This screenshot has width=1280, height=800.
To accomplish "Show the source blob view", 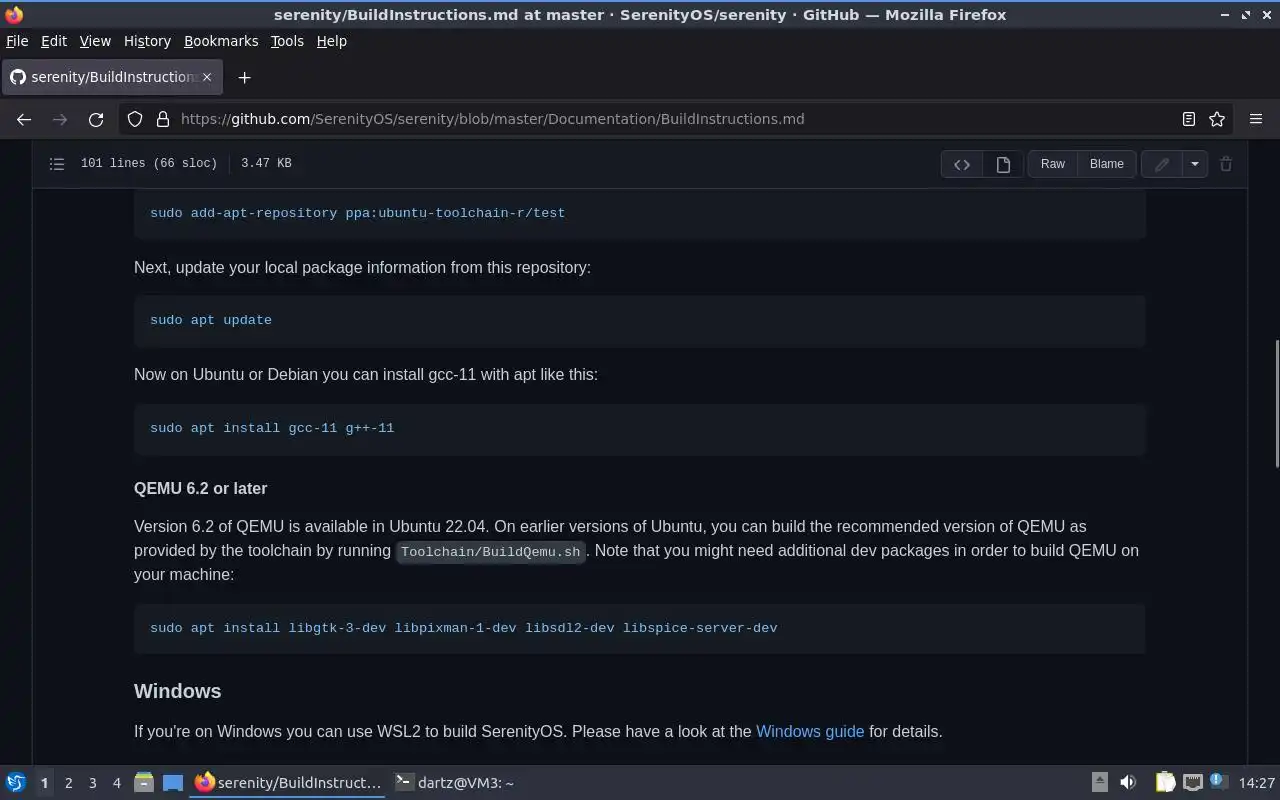I will click(962, 164).
